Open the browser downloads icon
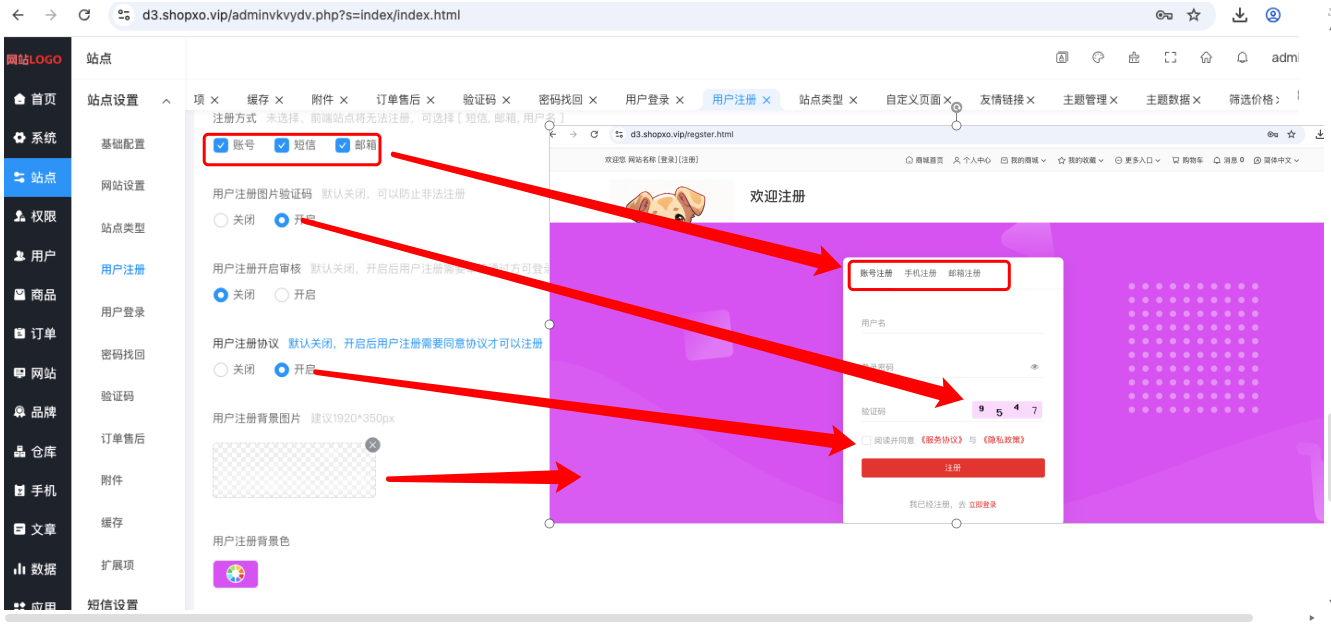Viewport: 1331px width, 625px height. coord(1240,15)
